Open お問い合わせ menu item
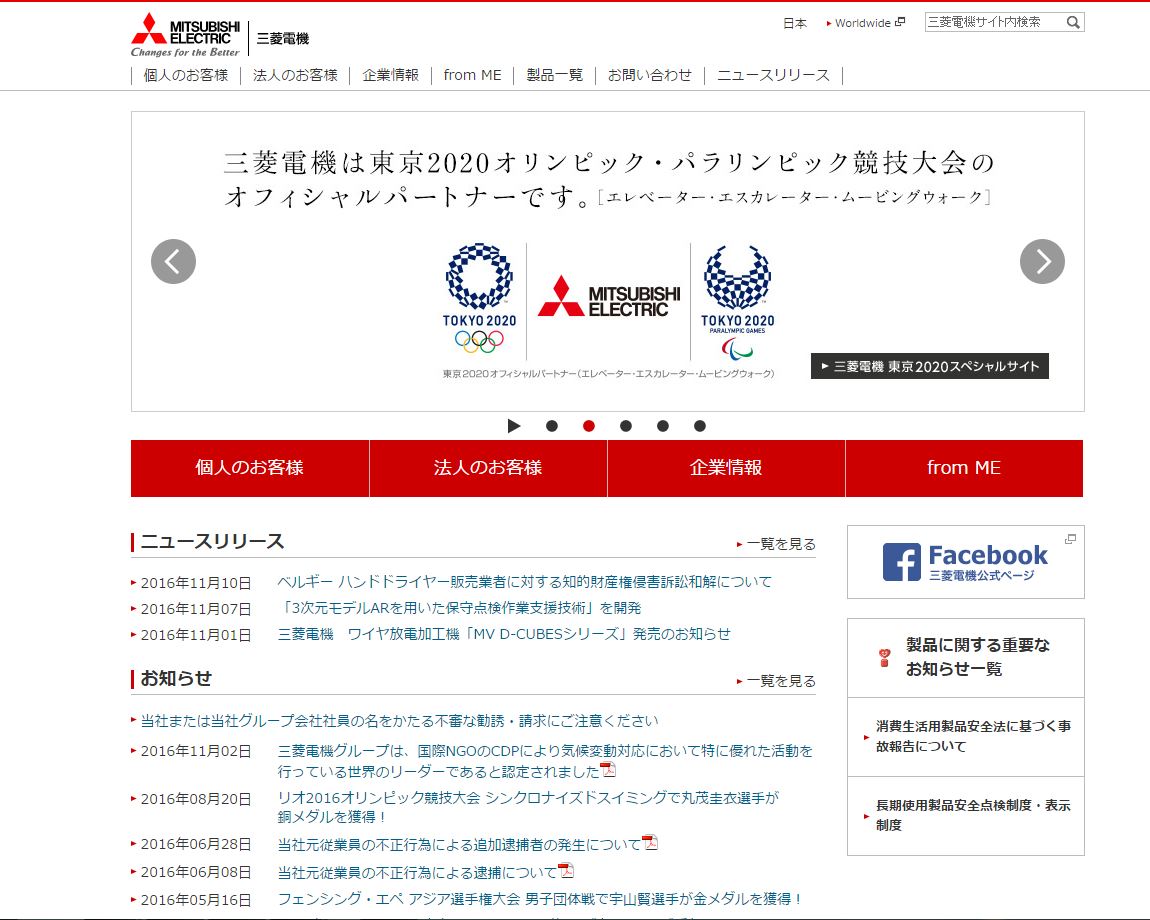The image size is (1150, 920). click(650, 75)
